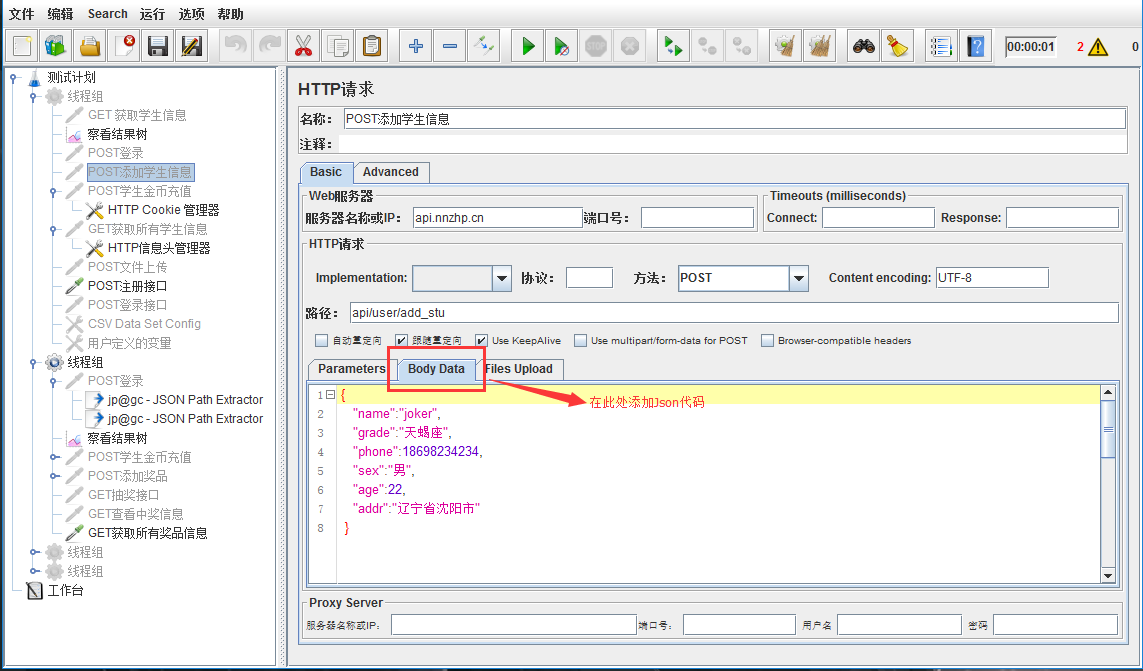1143x671 pixels.
Task: Enable Use multipart/form-data for POST checkbox
Action: pos(581,341)
